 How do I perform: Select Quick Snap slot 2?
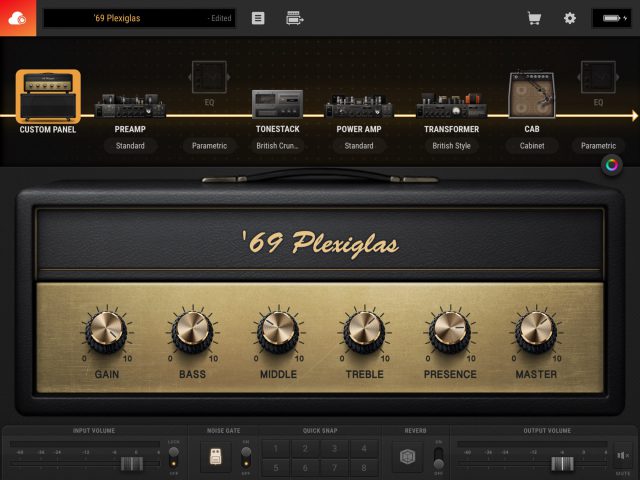(305, 449)
